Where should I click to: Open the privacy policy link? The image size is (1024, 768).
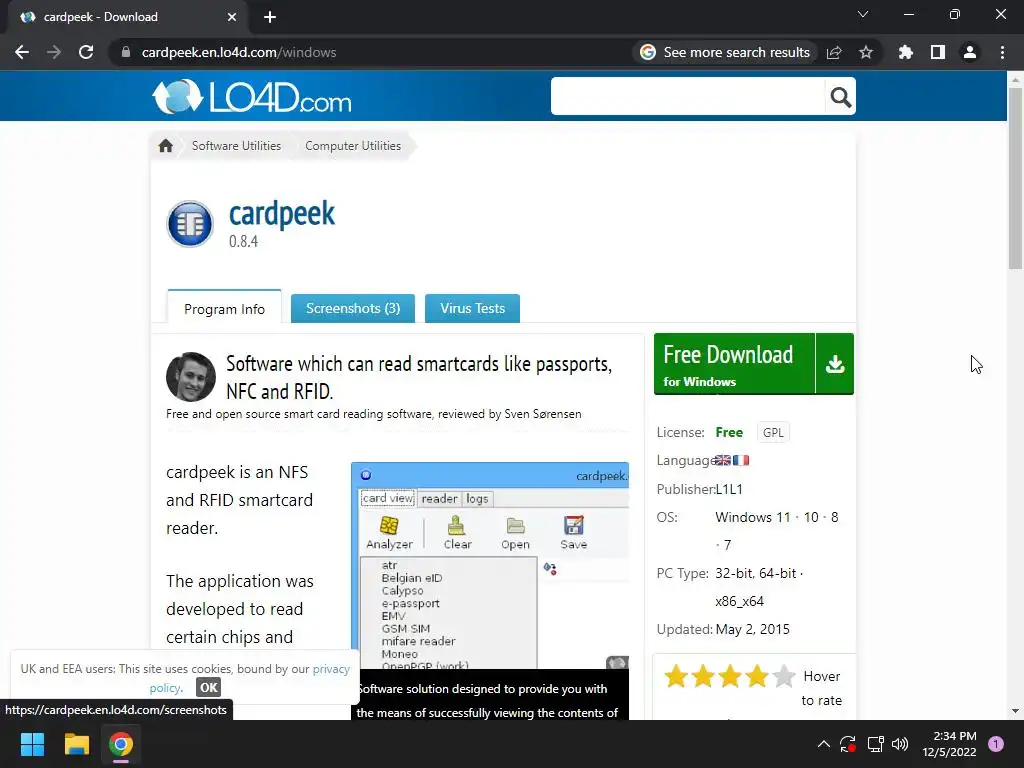pos(249,678)
